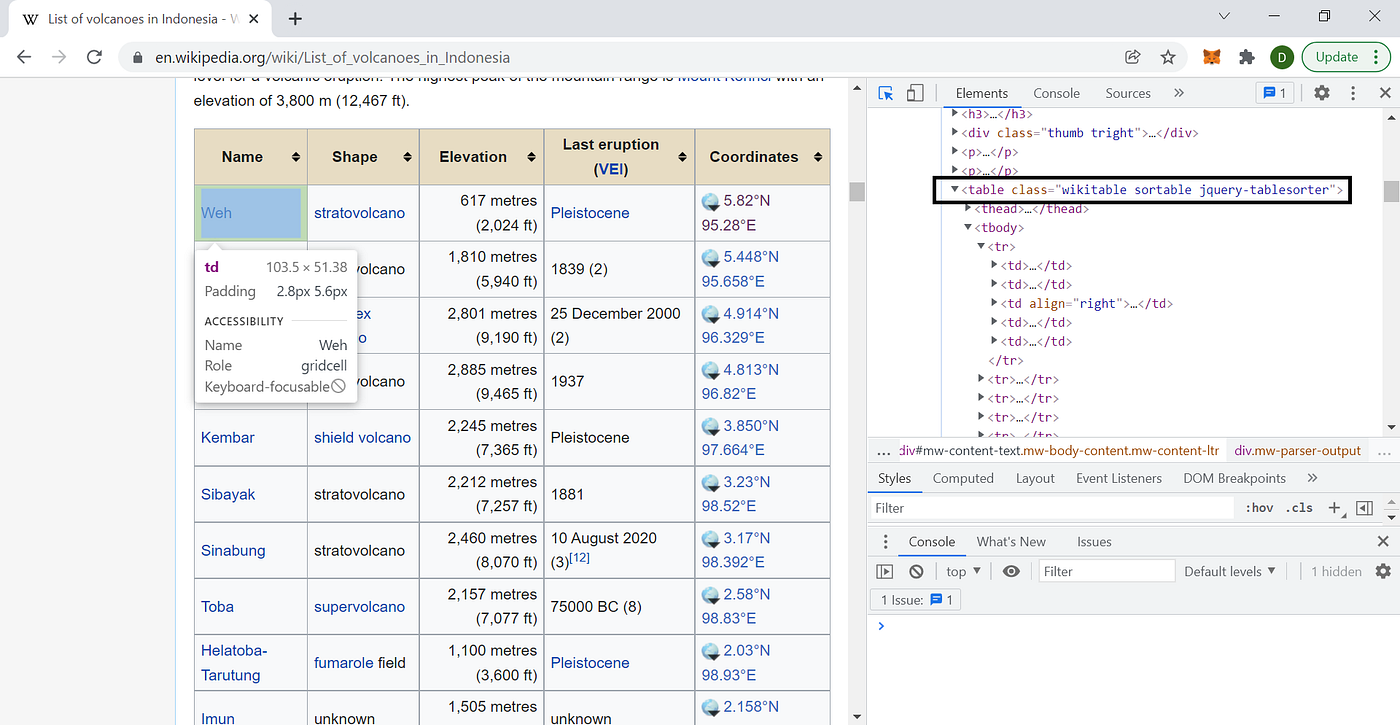Open the MetaMask extension
The image size is (1400, 725).
tap(1211, 57)
